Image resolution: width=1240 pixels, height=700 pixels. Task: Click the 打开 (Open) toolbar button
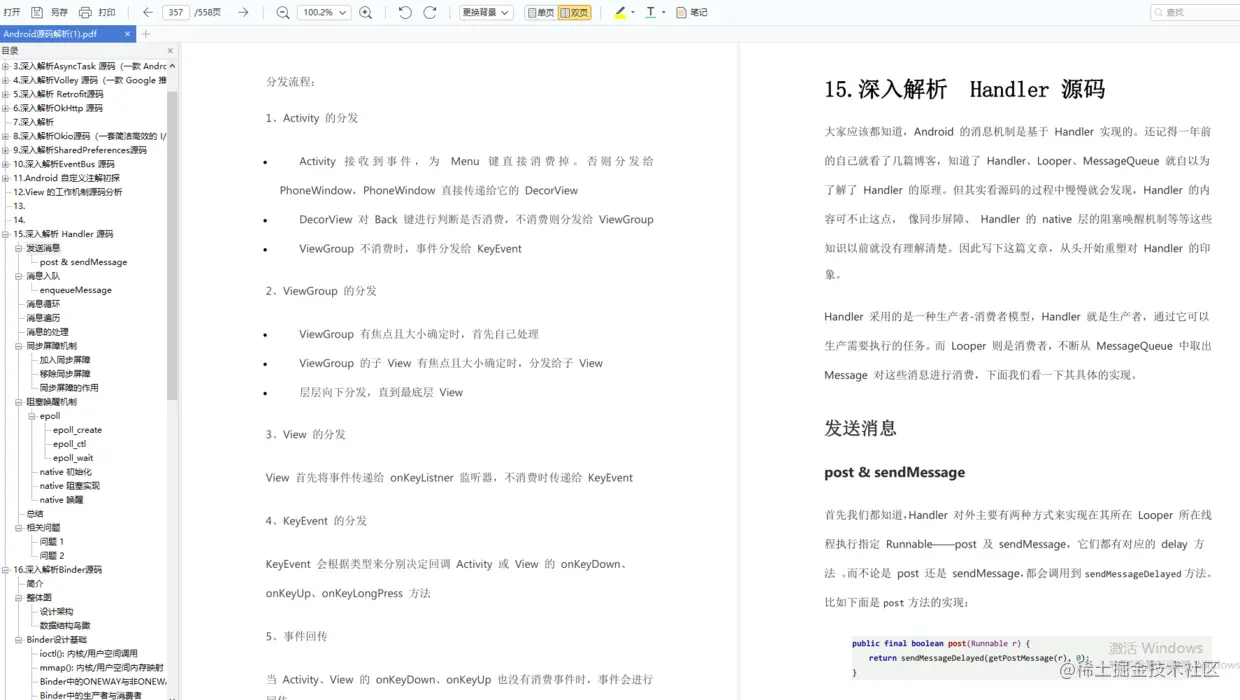[x=12, y=12]
